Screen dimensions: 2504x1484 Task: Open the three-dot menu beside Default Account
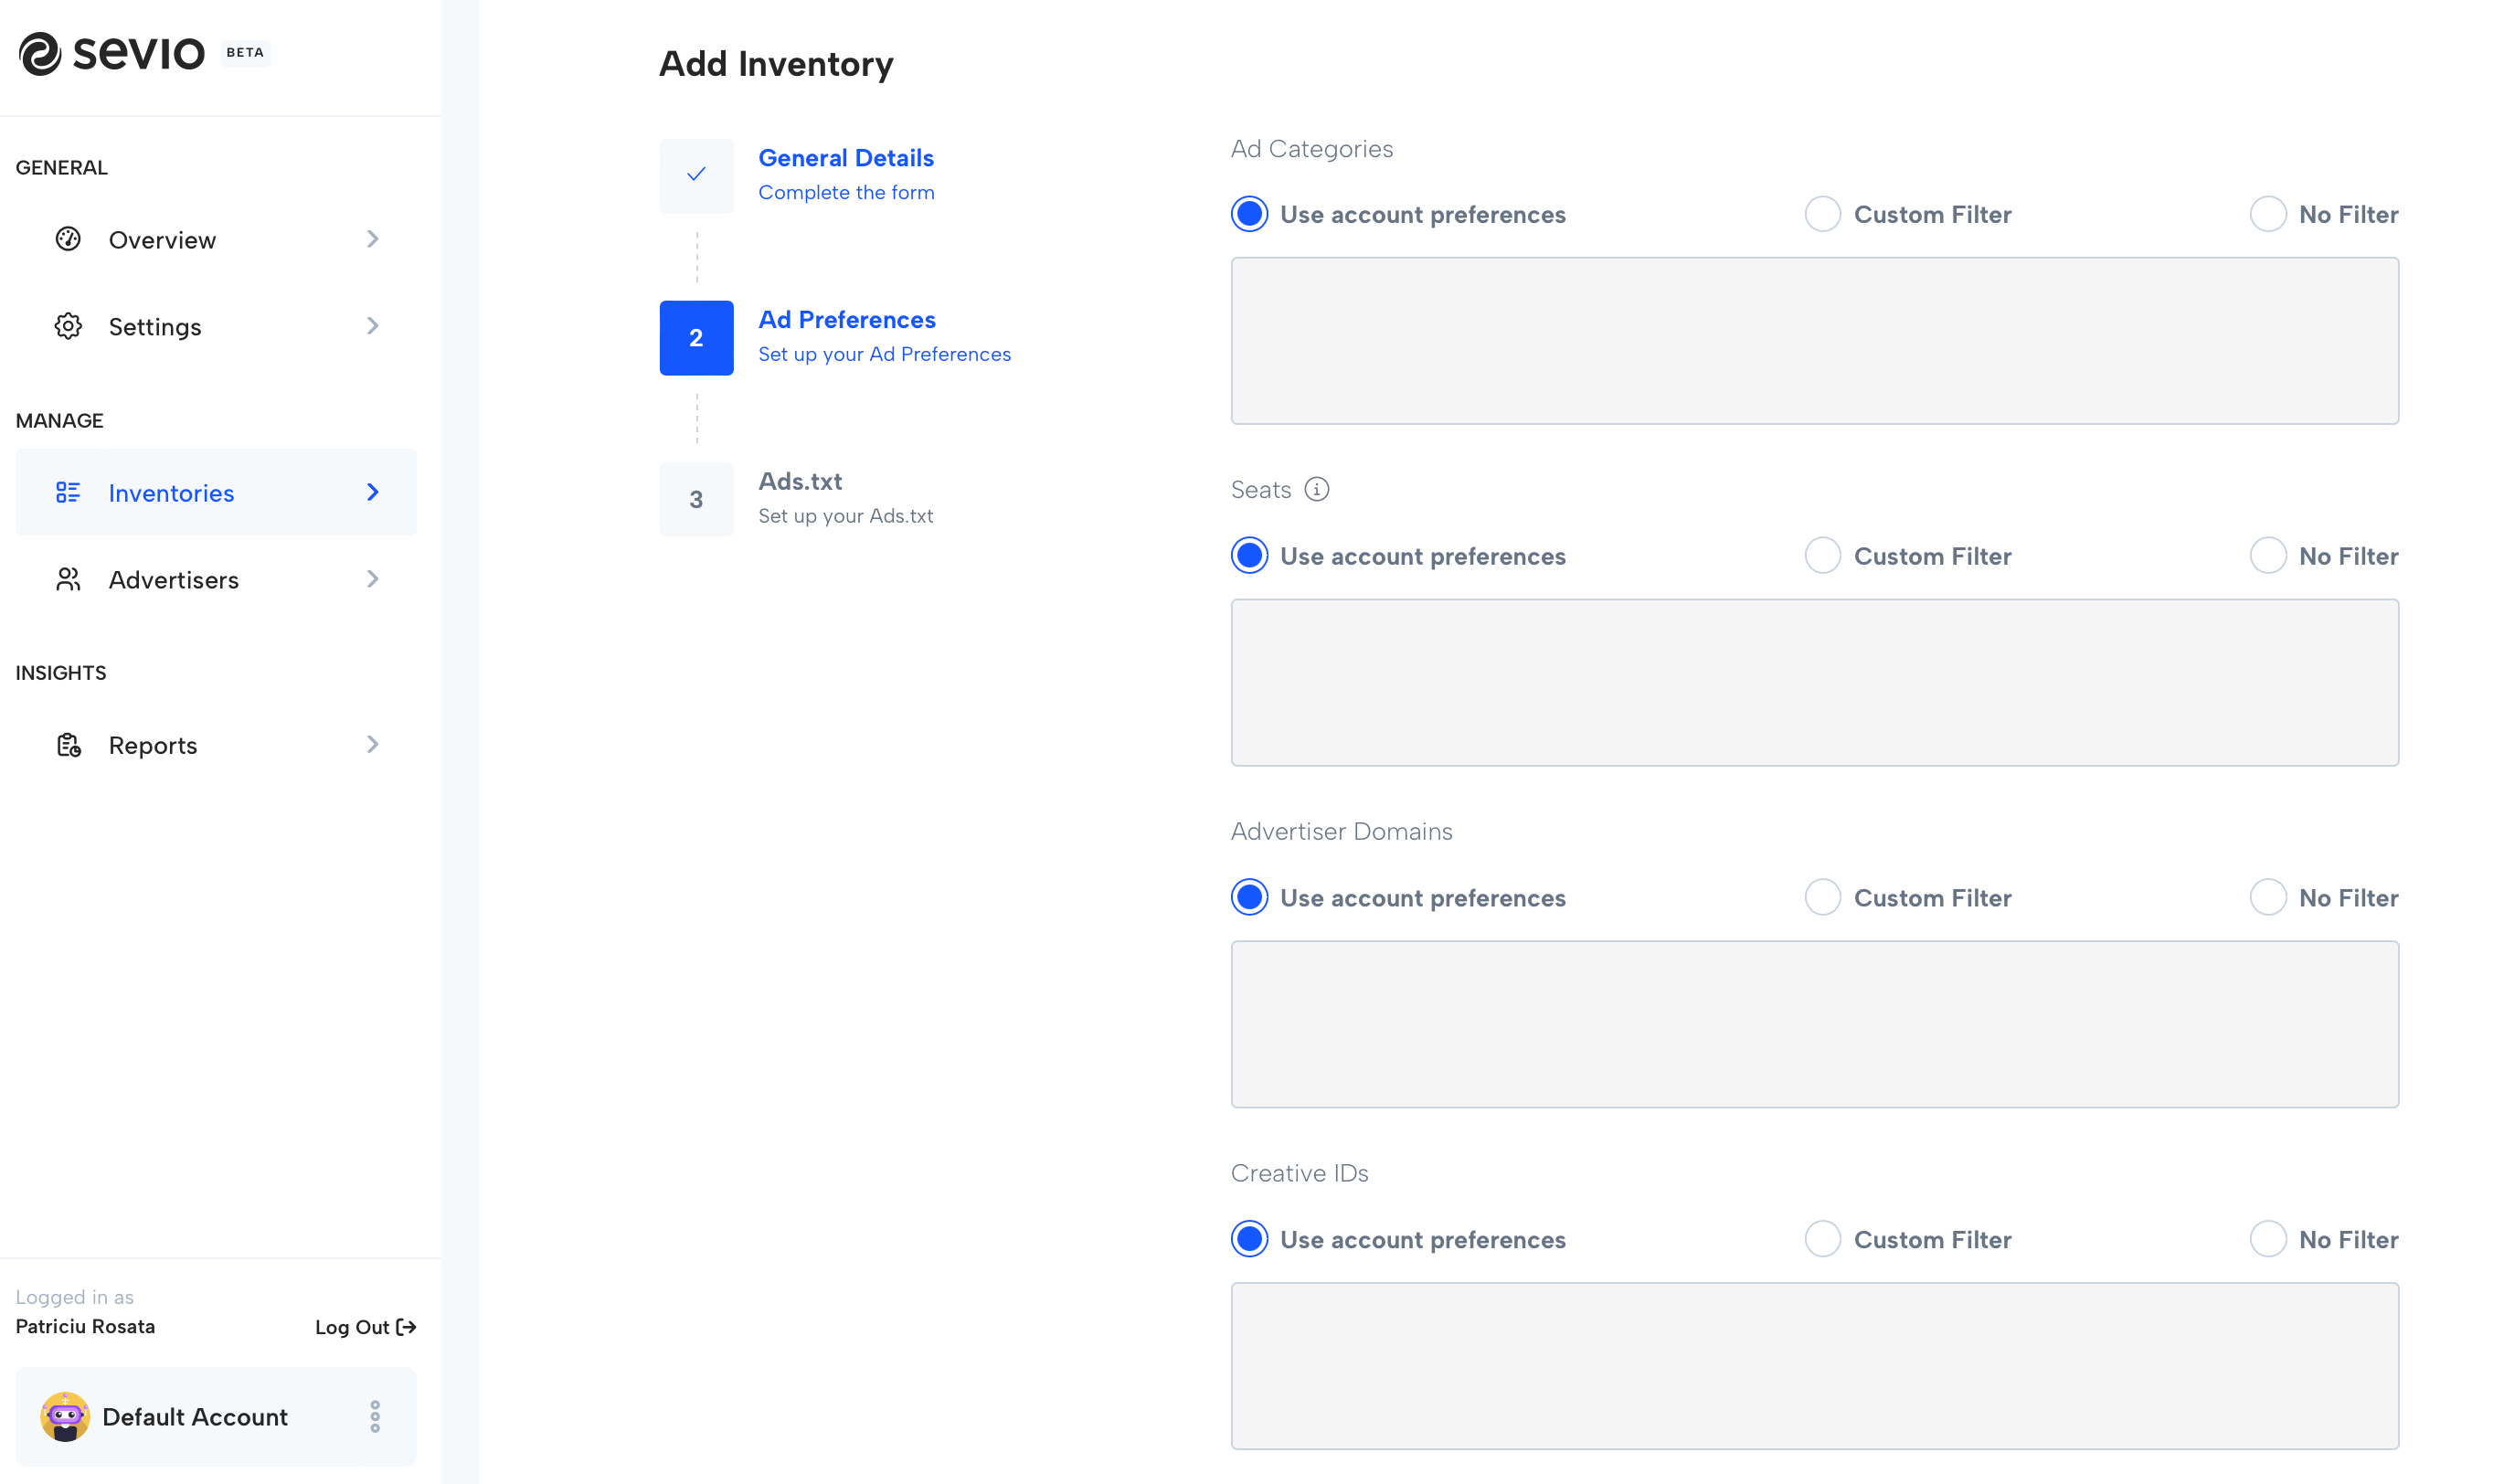point(374,1416)
